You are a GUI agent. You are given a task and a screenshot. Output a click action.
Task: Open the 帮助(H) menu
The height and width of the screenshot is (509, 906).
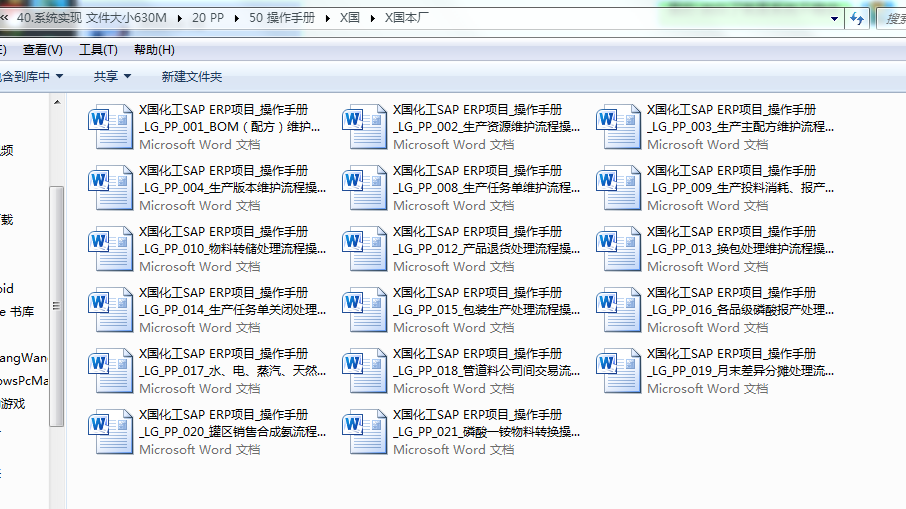[154, 50]
